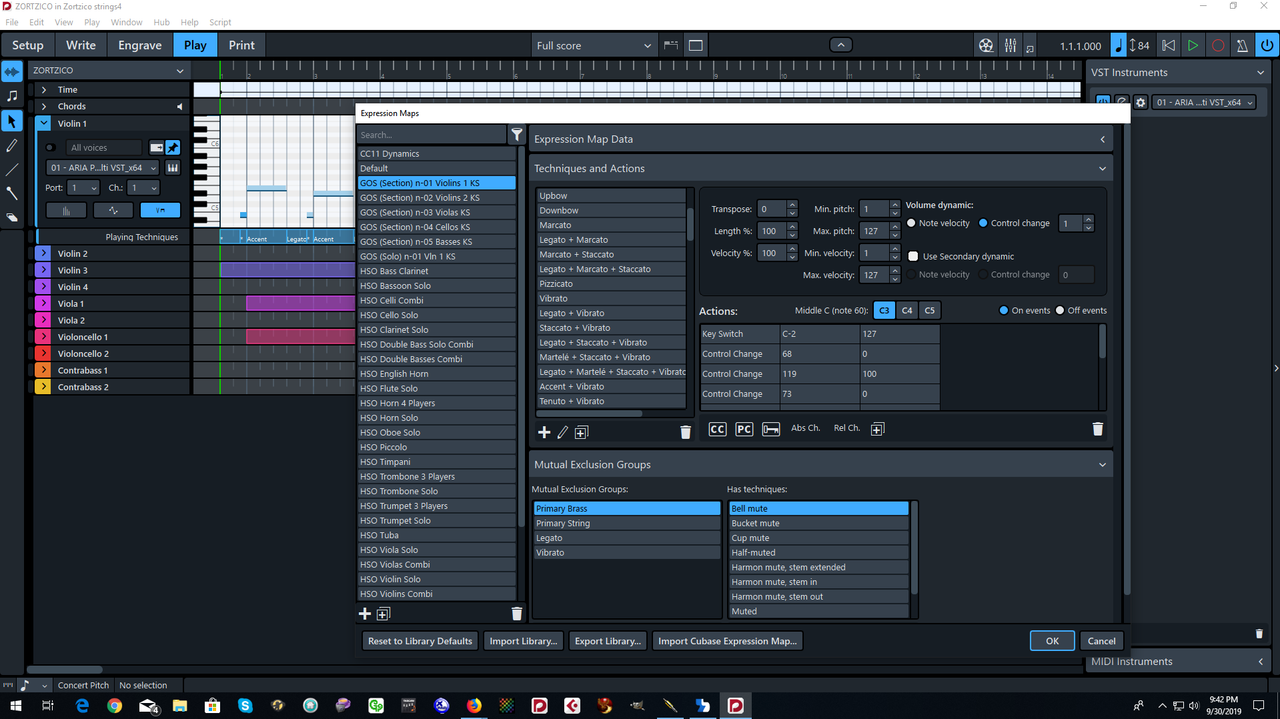The height and width of the screenshot is (719, 1280).
Task: Open Firefox from the Windows taskbar
Action: 473,705
